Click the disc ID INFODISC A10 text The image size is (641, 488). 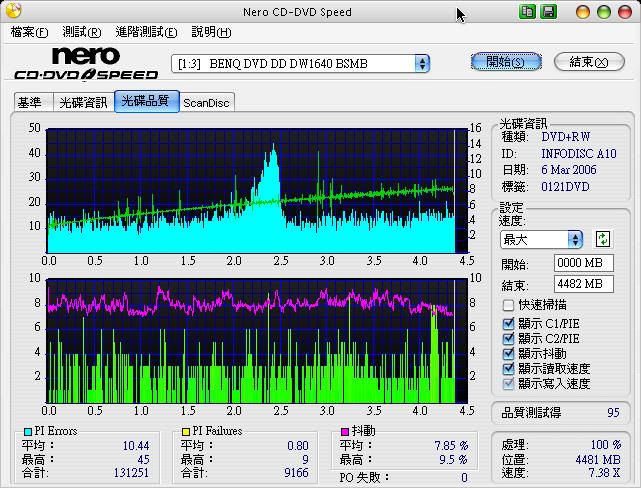click(x=579, y=154)
